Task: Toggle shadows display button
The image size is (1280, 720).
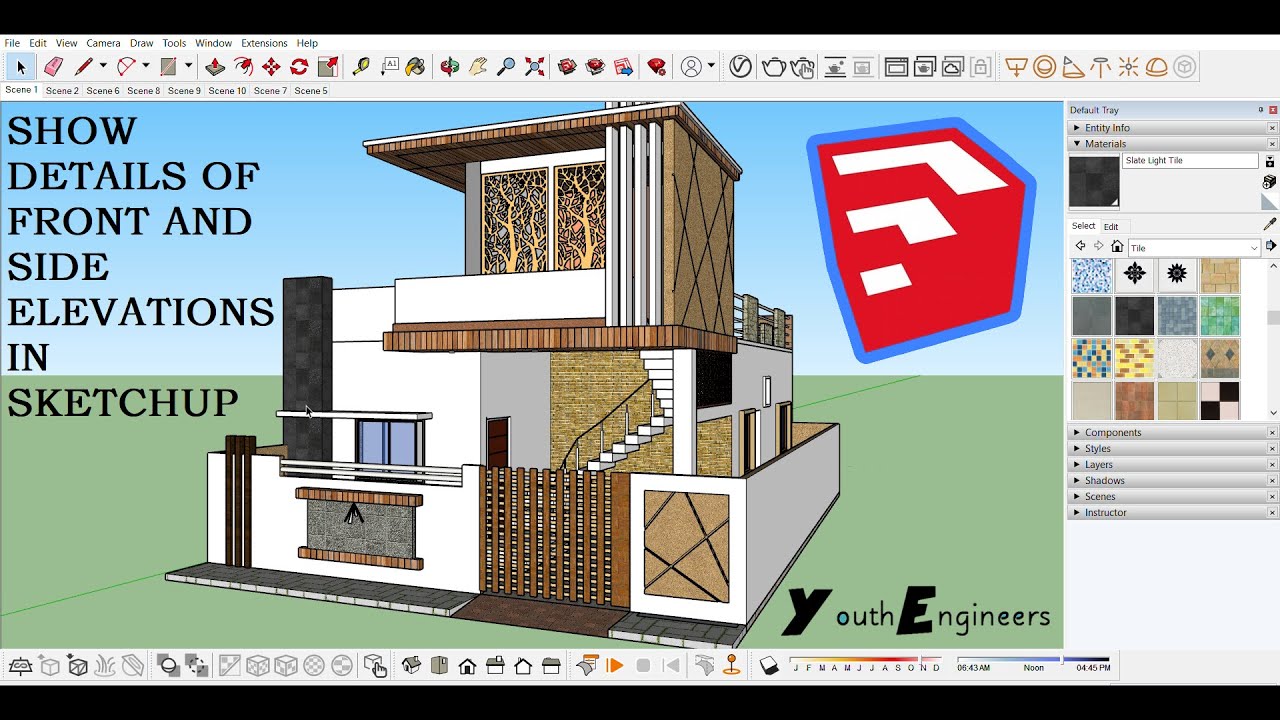Action: click(769, 665)
